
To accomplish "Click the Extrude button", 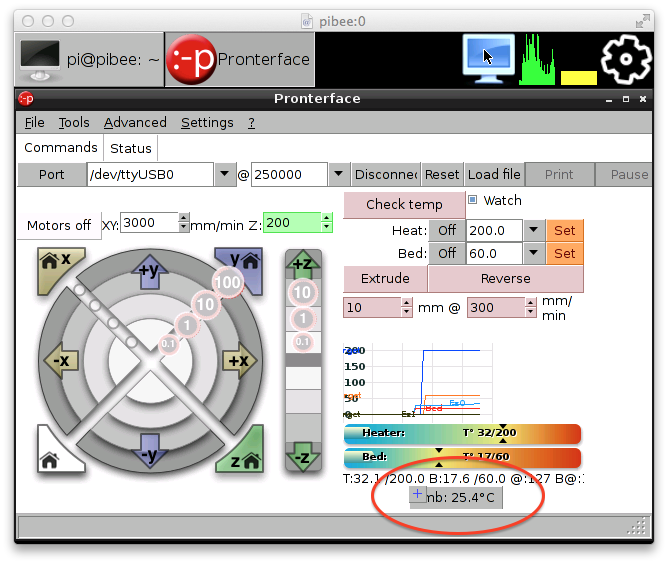I will coord(385,279).
